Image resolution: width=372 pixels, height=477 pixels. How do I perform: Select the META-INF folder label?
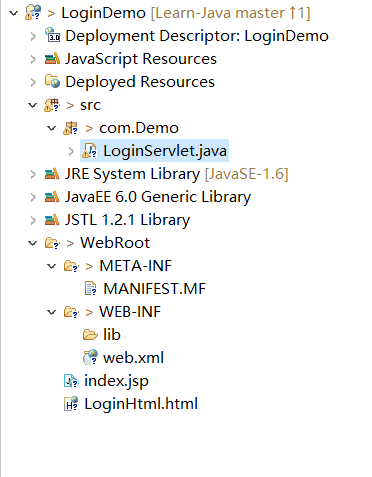135,266
